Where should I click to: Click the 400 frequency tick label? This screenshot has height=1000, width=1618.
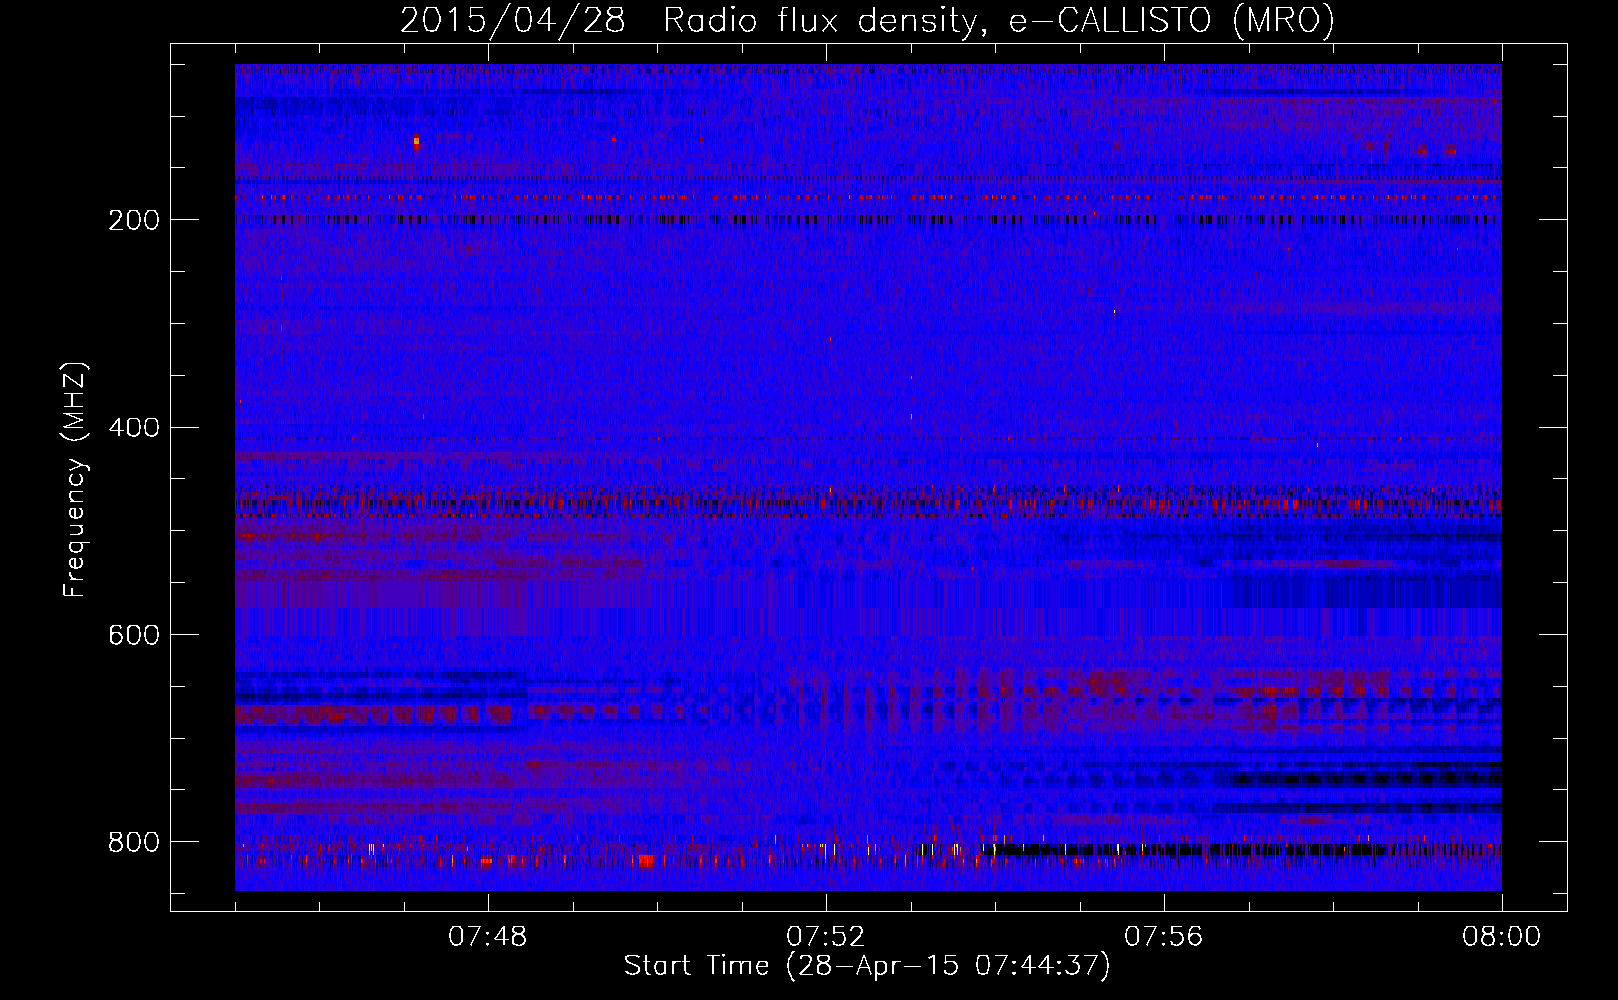(133, 428)
